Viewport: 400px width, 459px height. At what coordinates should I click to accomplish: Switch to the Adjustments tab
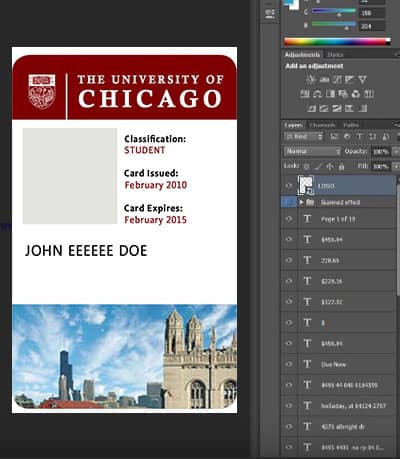click(x=302, y=54)
